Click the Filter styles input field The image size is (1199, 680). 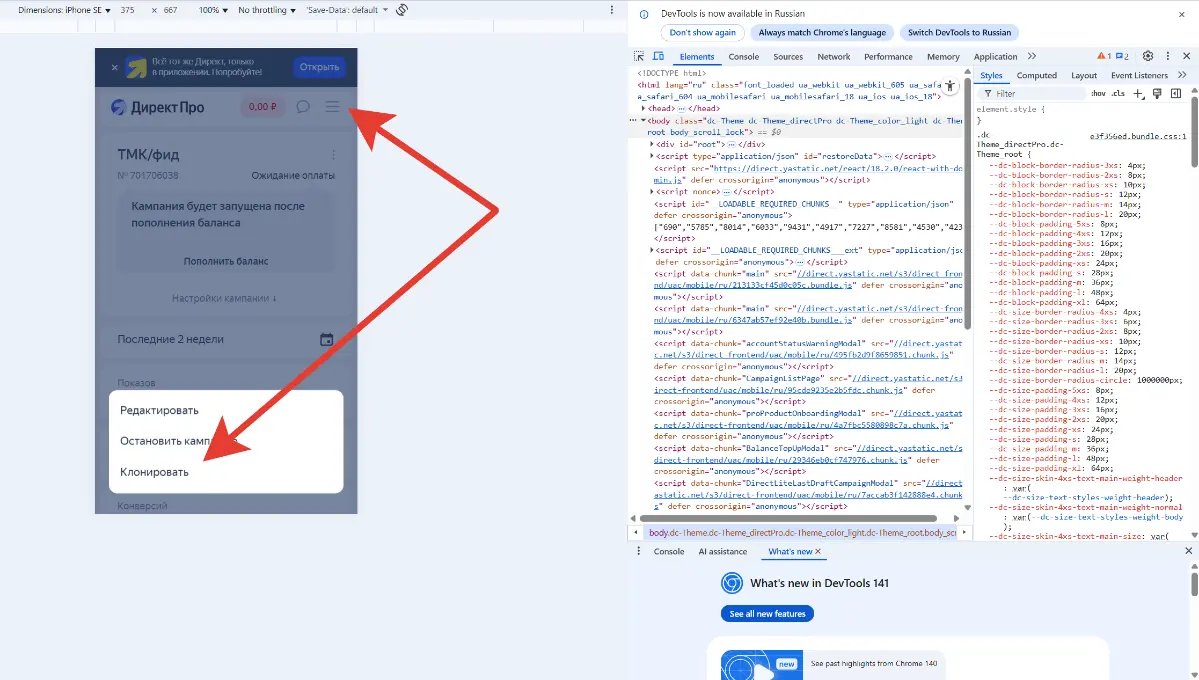1032,93
